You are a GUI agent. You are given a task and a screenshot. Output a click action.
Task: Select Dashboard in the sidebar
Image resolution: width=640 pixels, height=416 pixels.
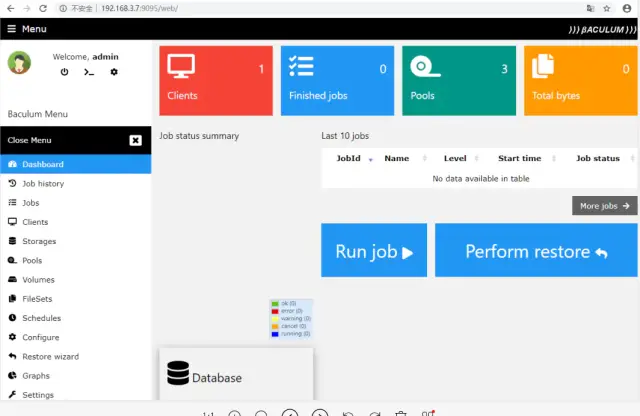click(x=76, y=164)
